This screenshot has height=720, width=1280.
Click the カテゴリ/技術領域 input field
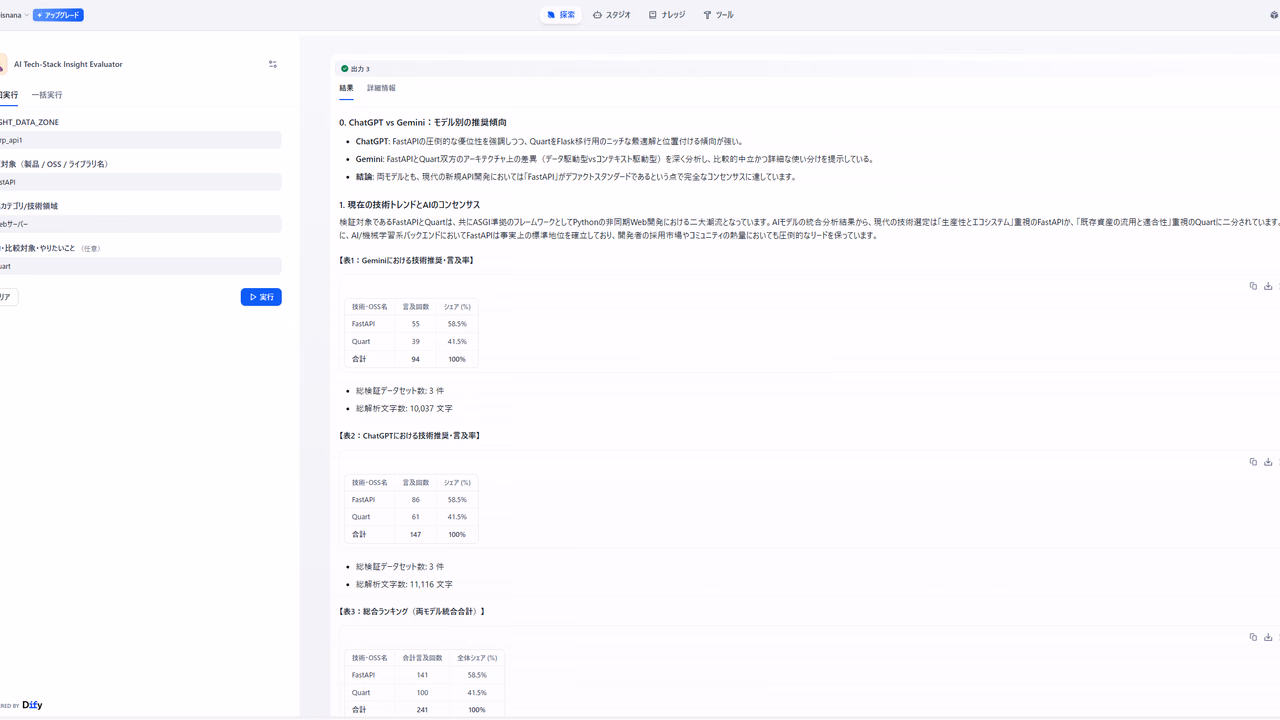click(140, 224)
